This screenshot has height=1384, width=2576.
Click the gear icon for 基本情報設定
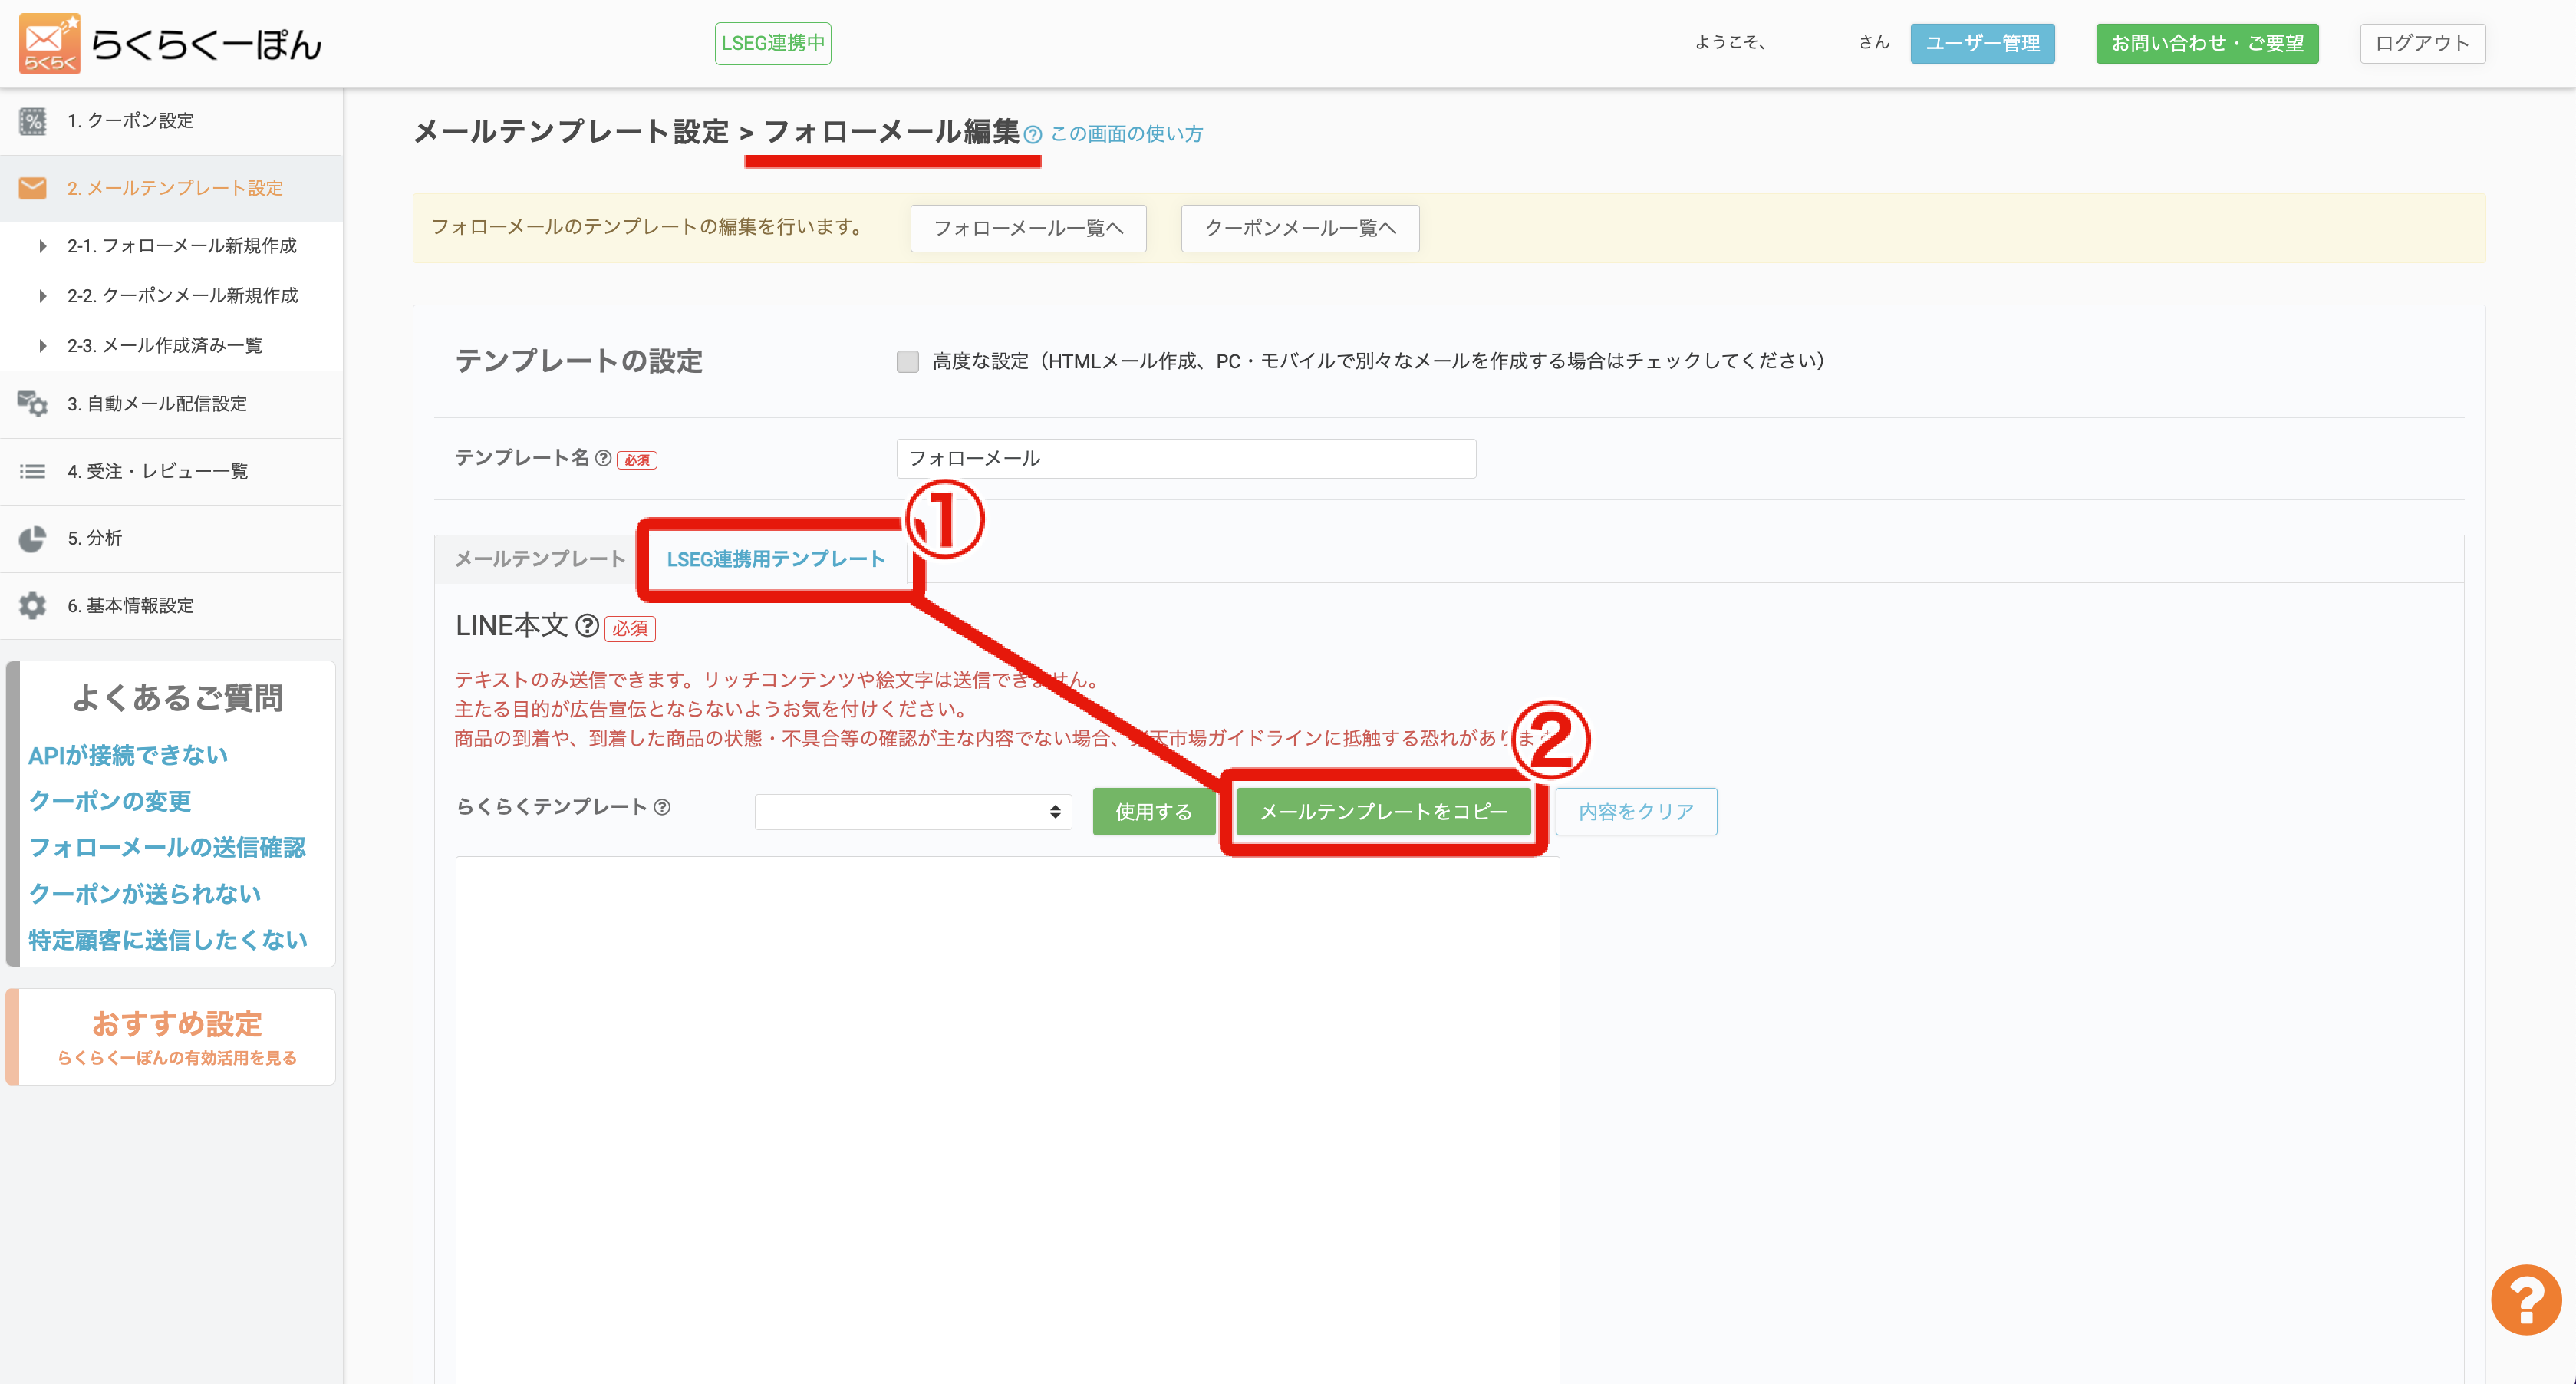[33, 605]
